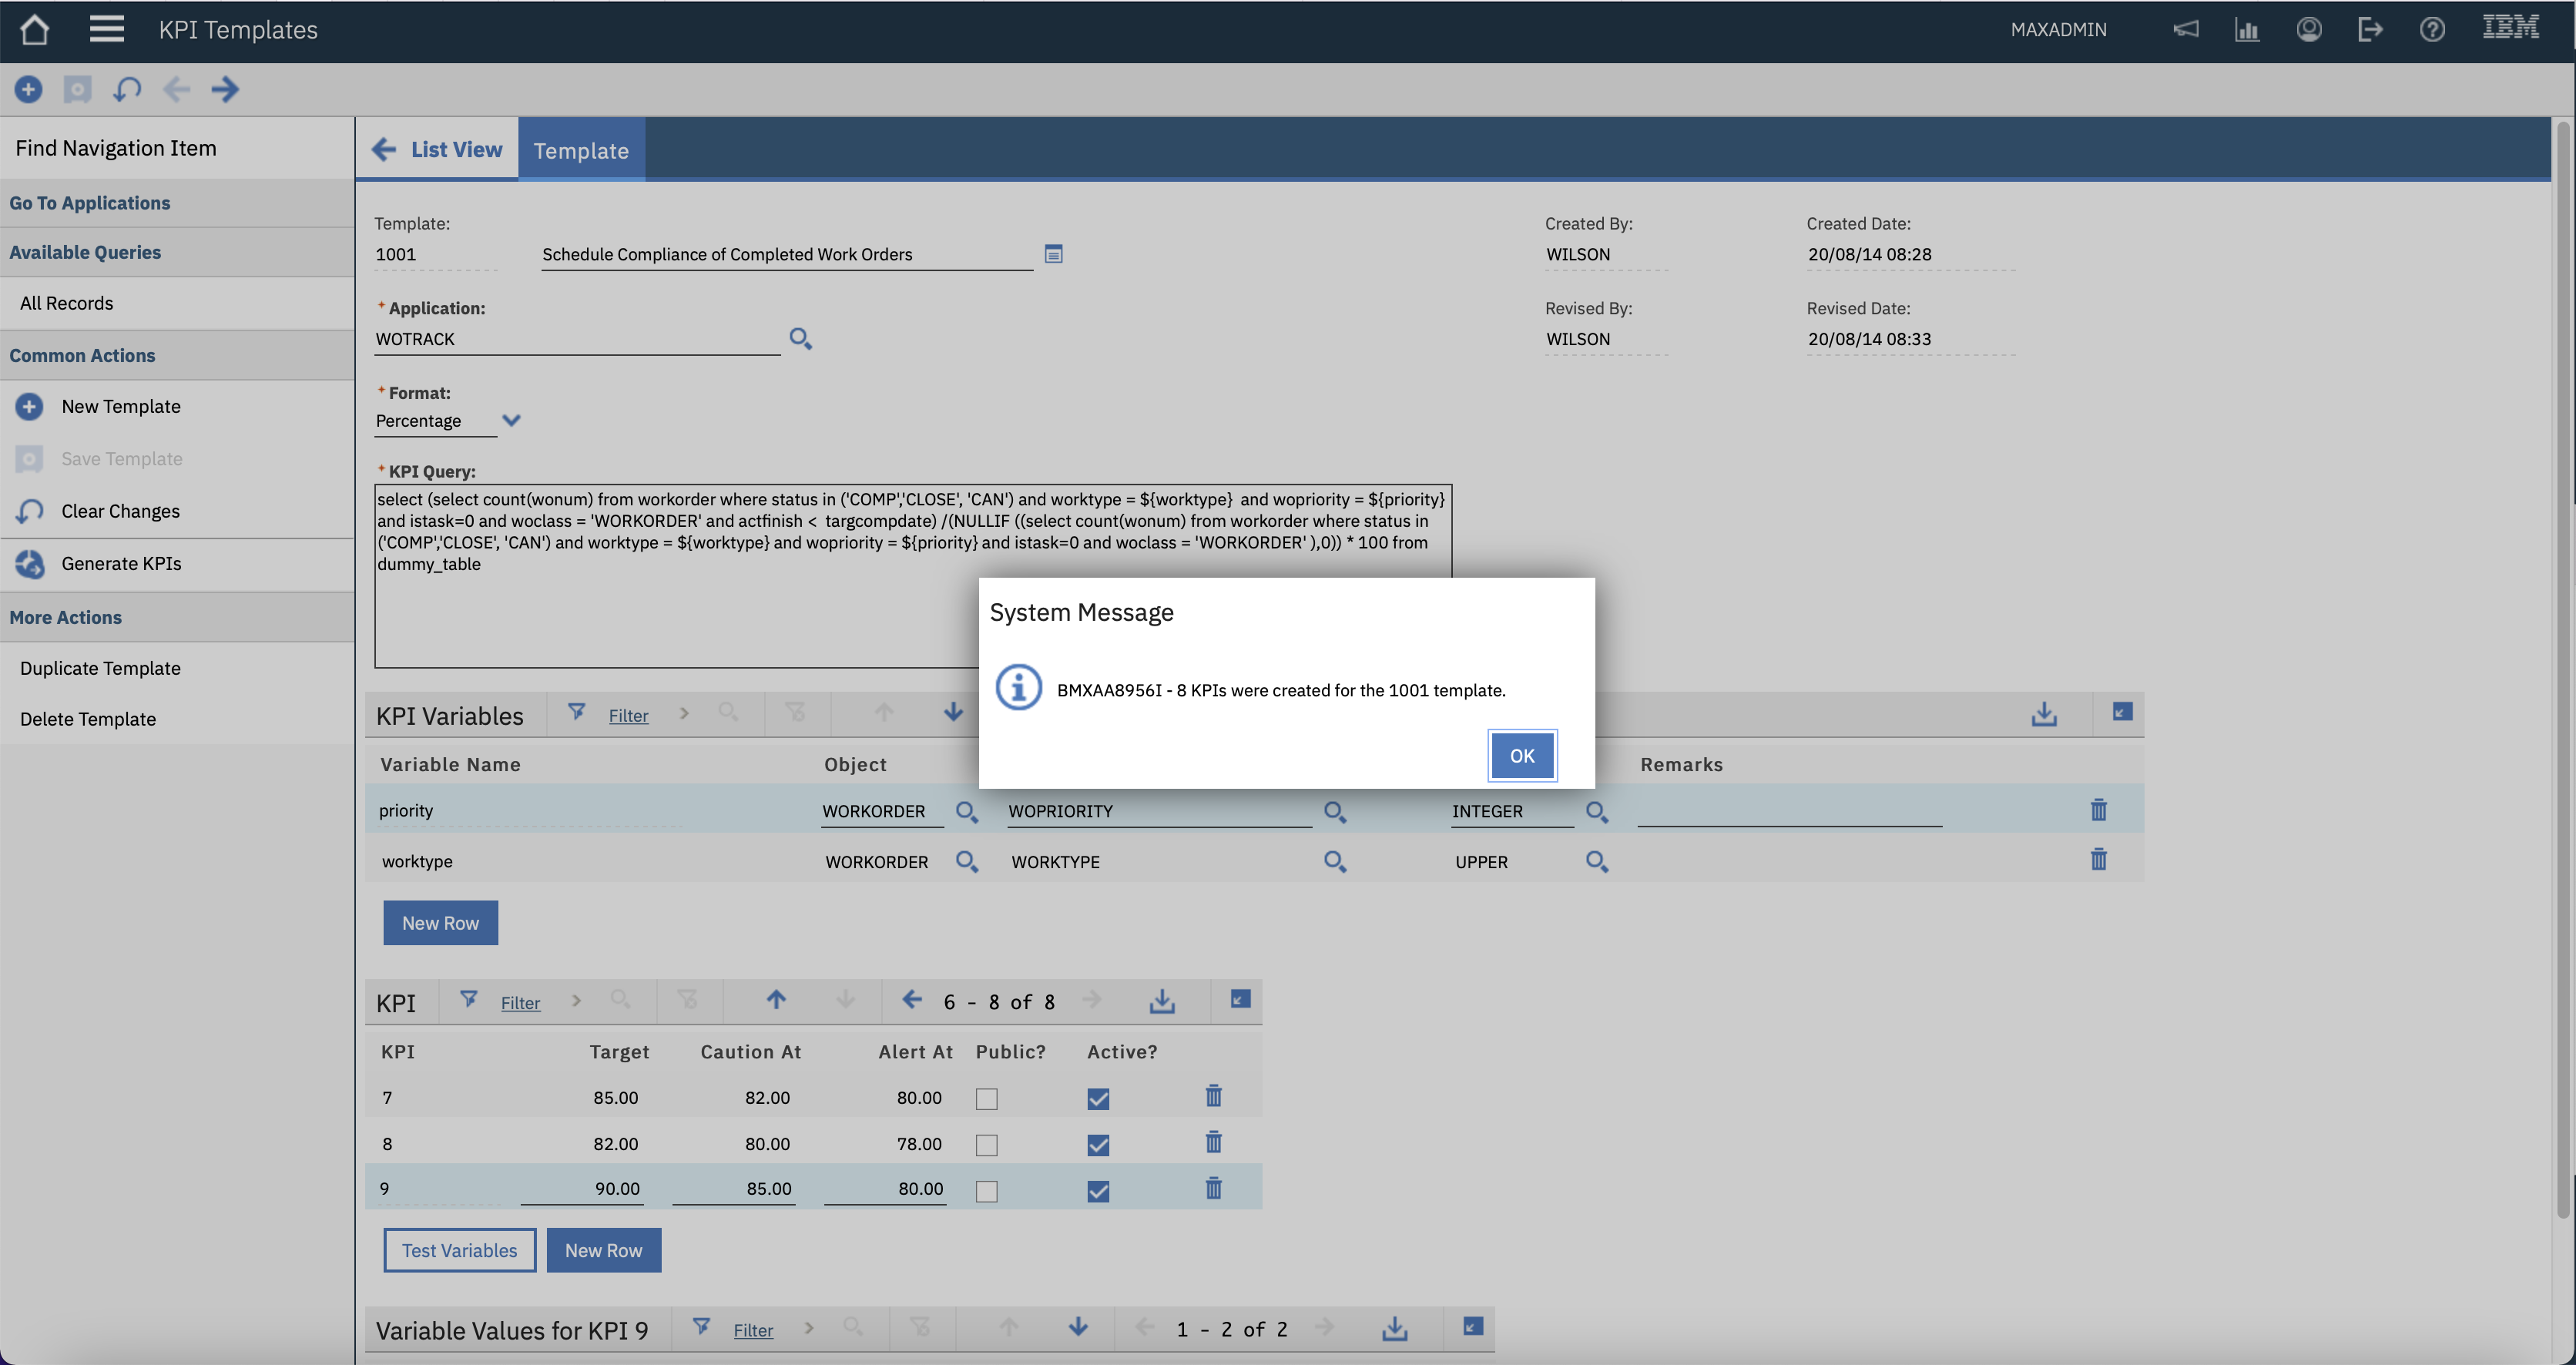Open the hamburger navigation menu
Screen dimensions: 2576x1365
[x=106, y=29]
